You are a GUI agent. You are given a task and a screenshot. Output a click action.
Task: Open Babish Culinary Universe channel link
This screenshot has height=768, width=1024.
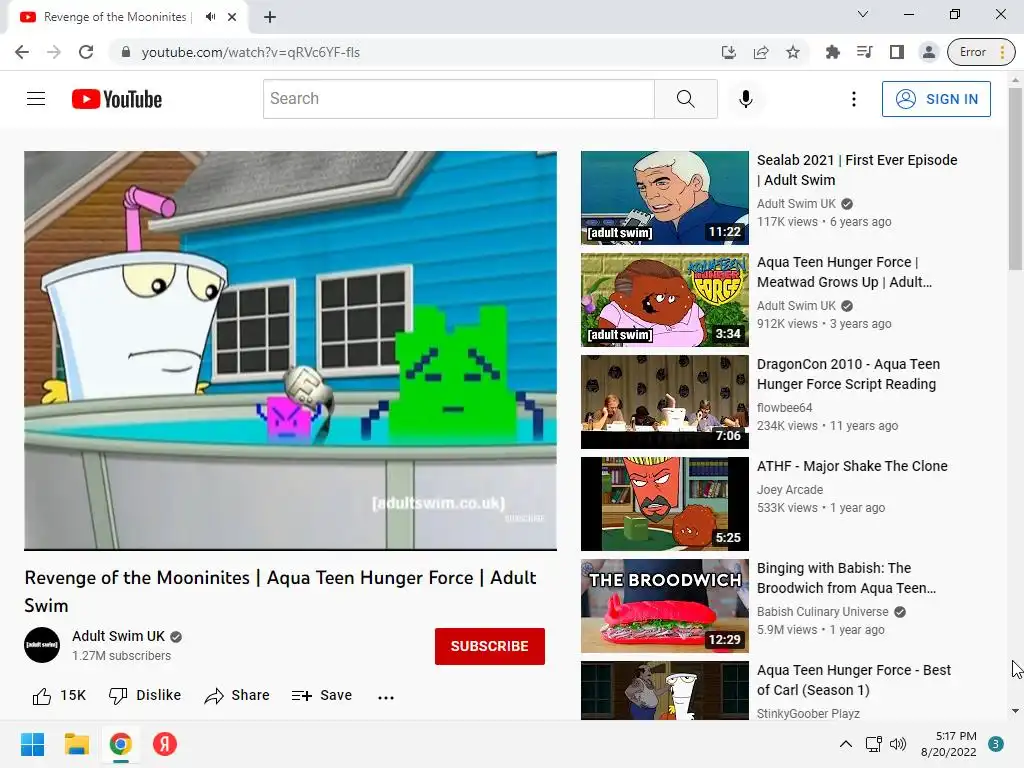(822, 612)
